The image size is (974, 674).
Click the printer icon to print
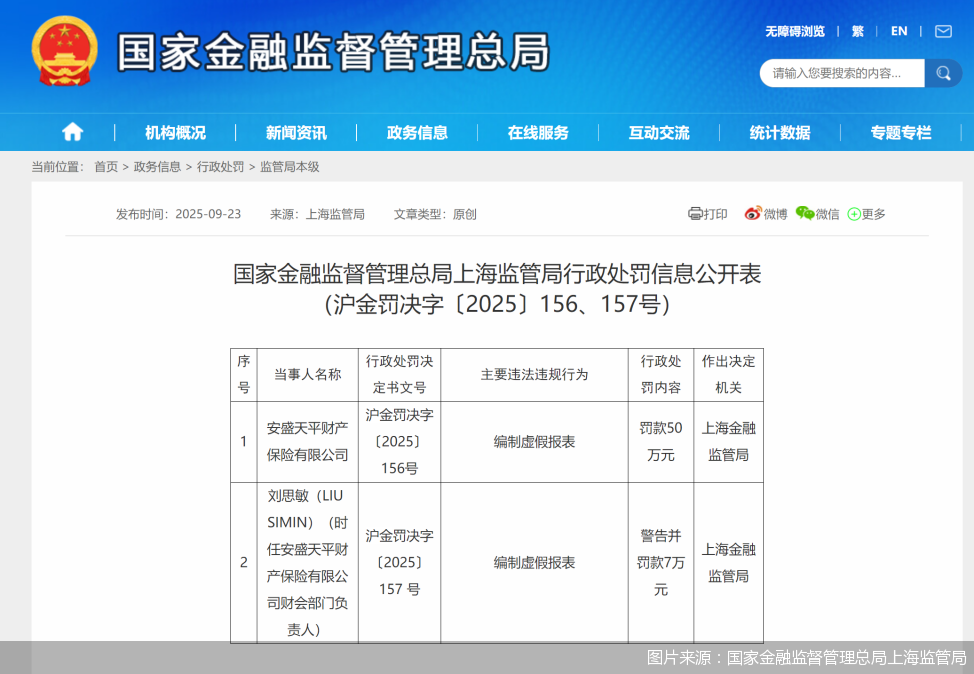pyautogui.click(x=695, y=214)
